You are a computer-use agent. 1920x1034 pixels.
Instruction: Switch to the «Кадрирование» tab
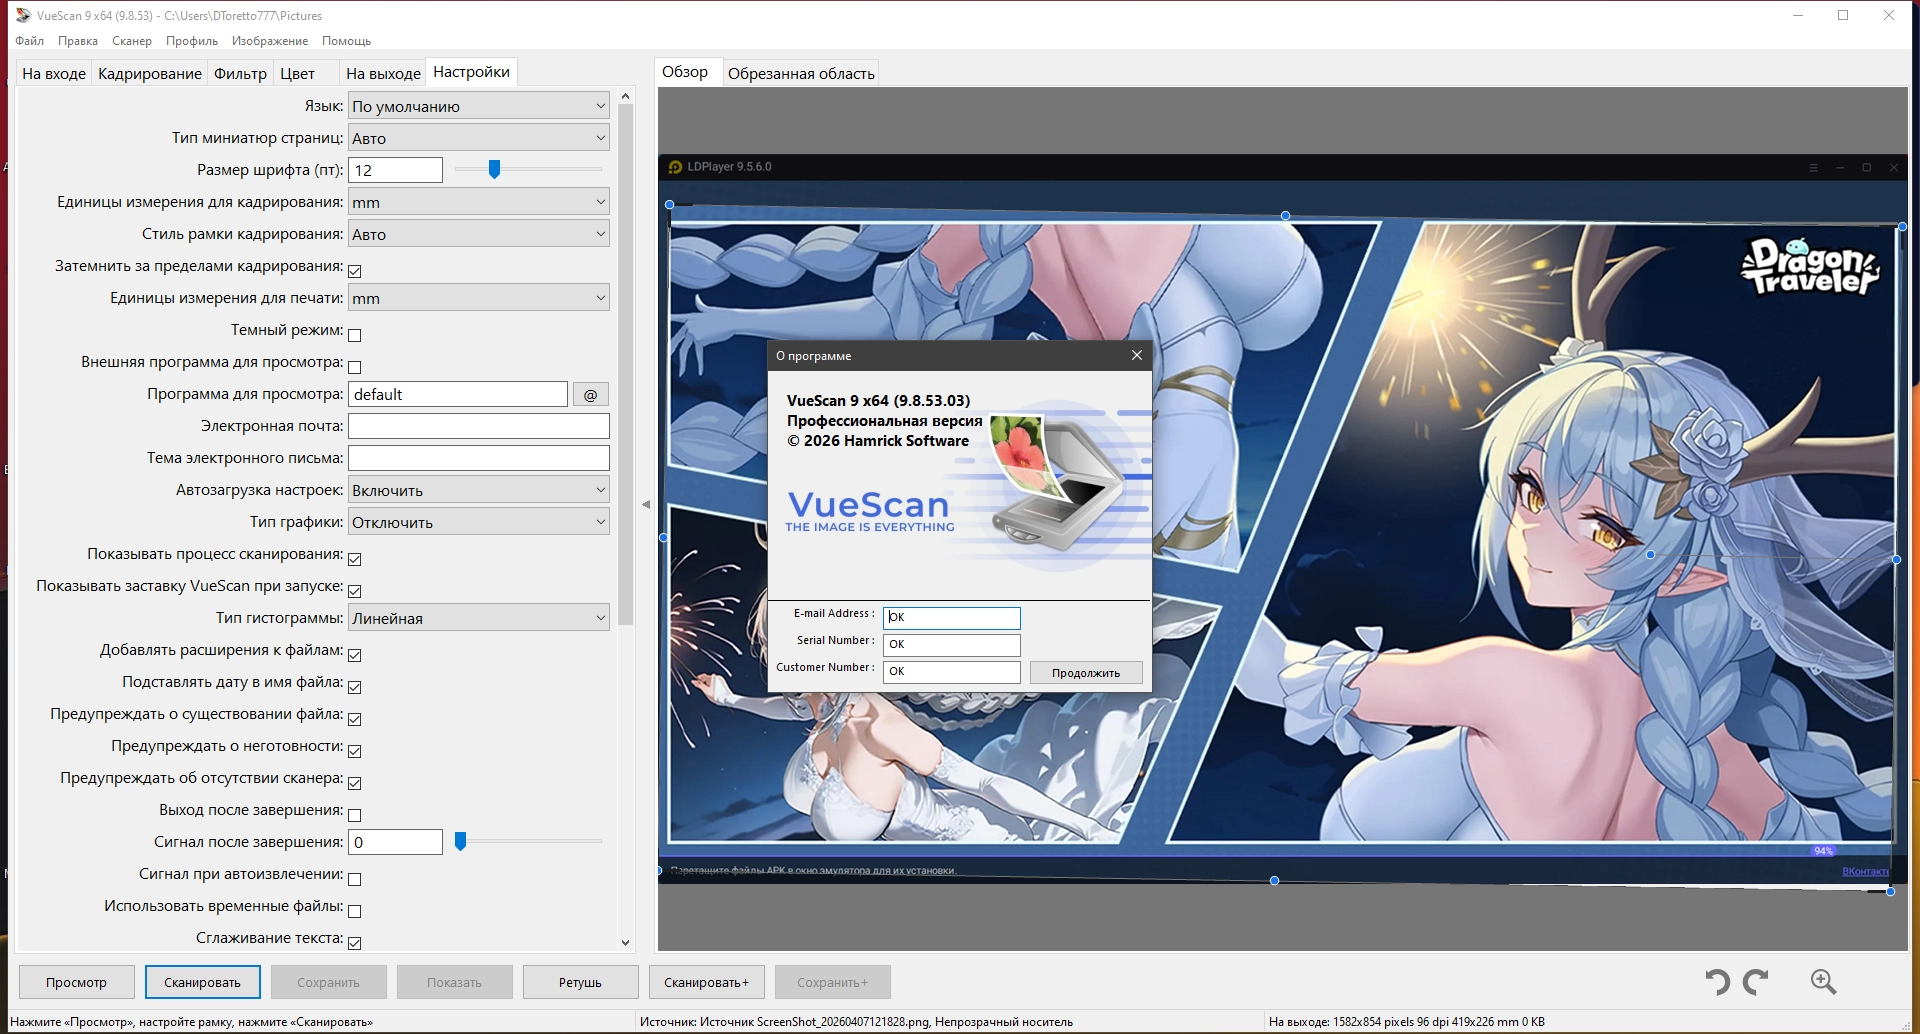click(x=150, y=73)
